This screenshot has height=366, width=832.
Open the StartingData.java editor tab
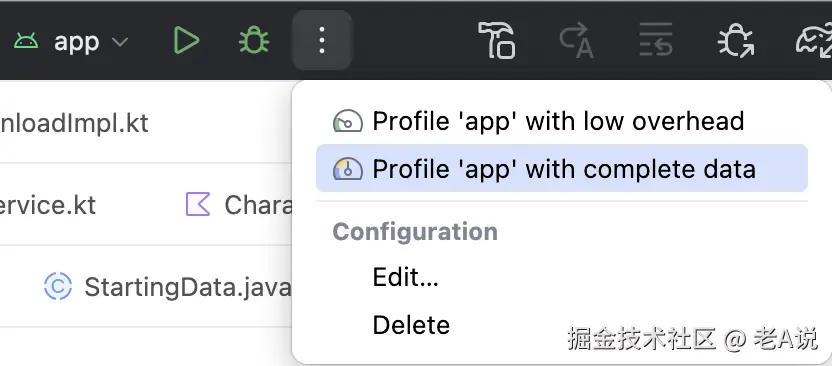tap(167, 287)
